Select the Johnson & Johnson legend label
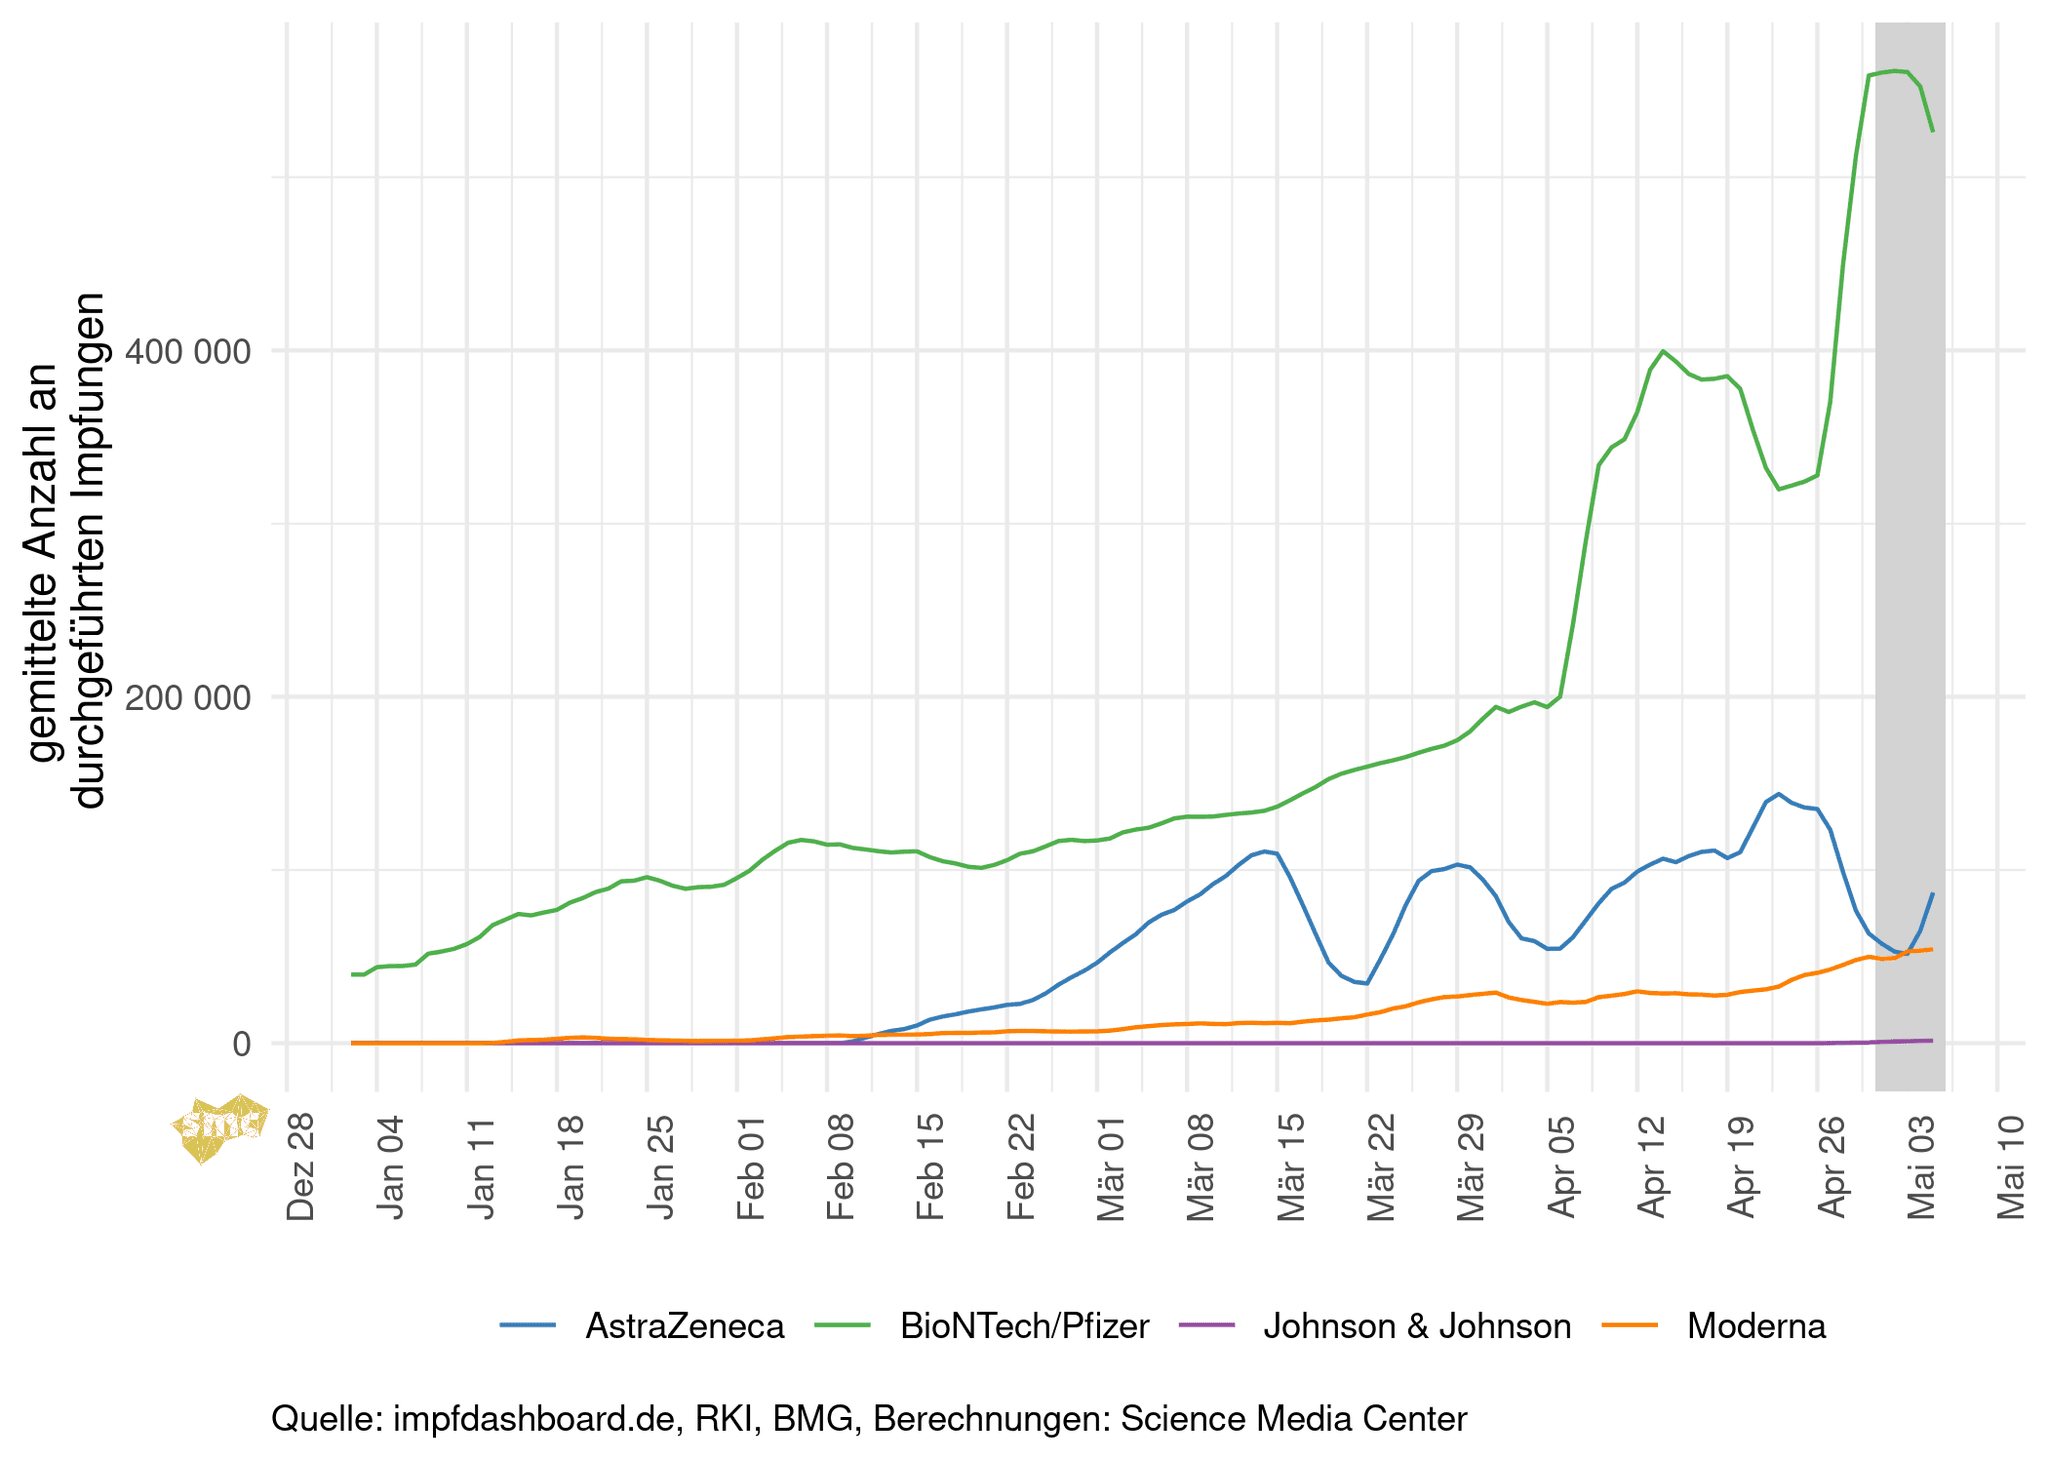This screenshot has width=2048, height=1462. pyautogui.click(x=1417, y=1326)
